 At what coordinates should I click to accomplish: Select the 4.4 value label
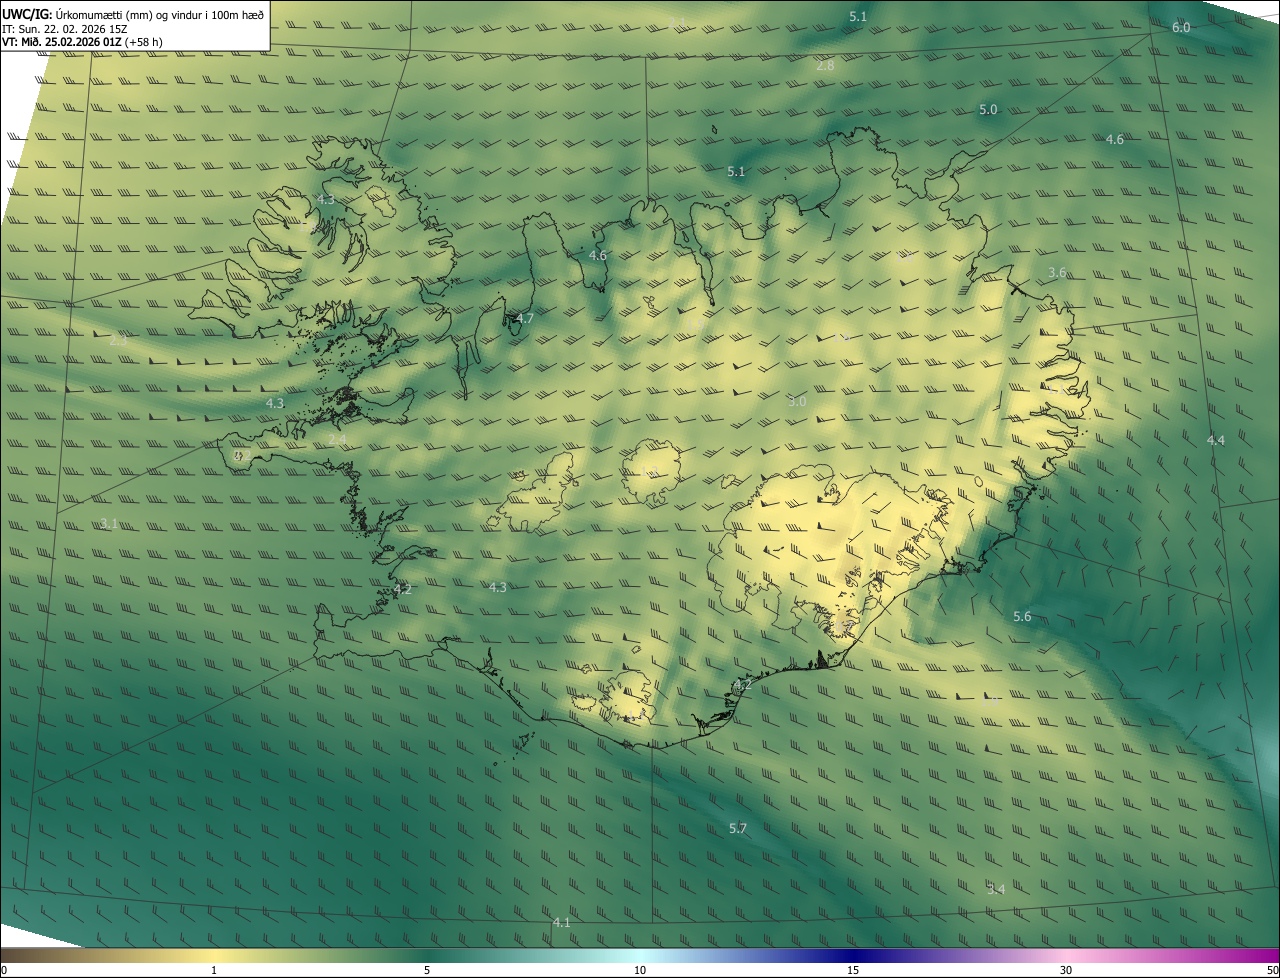pos(1215,441)
